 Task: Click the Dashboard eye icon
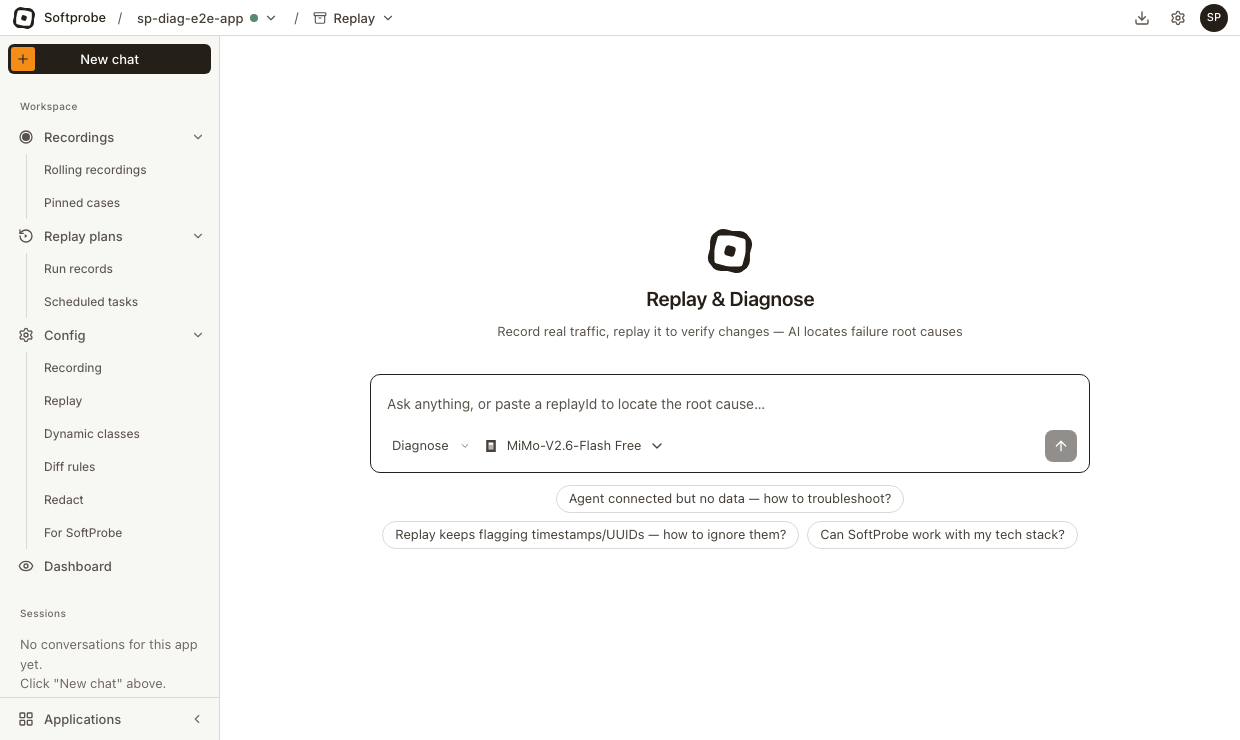point(26,566)
